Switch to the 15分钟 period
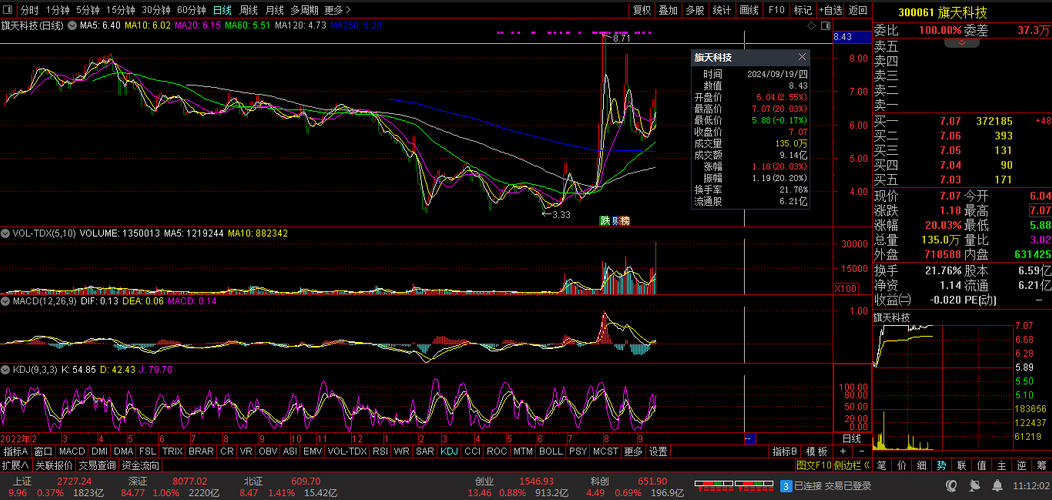The height and width of the screenshot is (500, 1052). [x=121, y=10]
